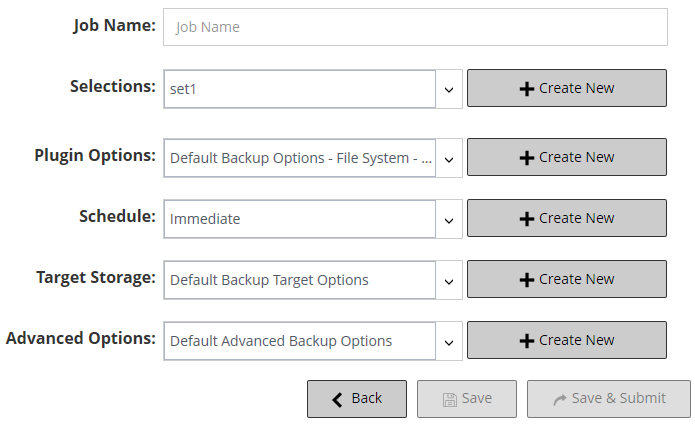Click the plus icon beside Schedule
This screenshot has width=695, height=424.
click(527, 218)
